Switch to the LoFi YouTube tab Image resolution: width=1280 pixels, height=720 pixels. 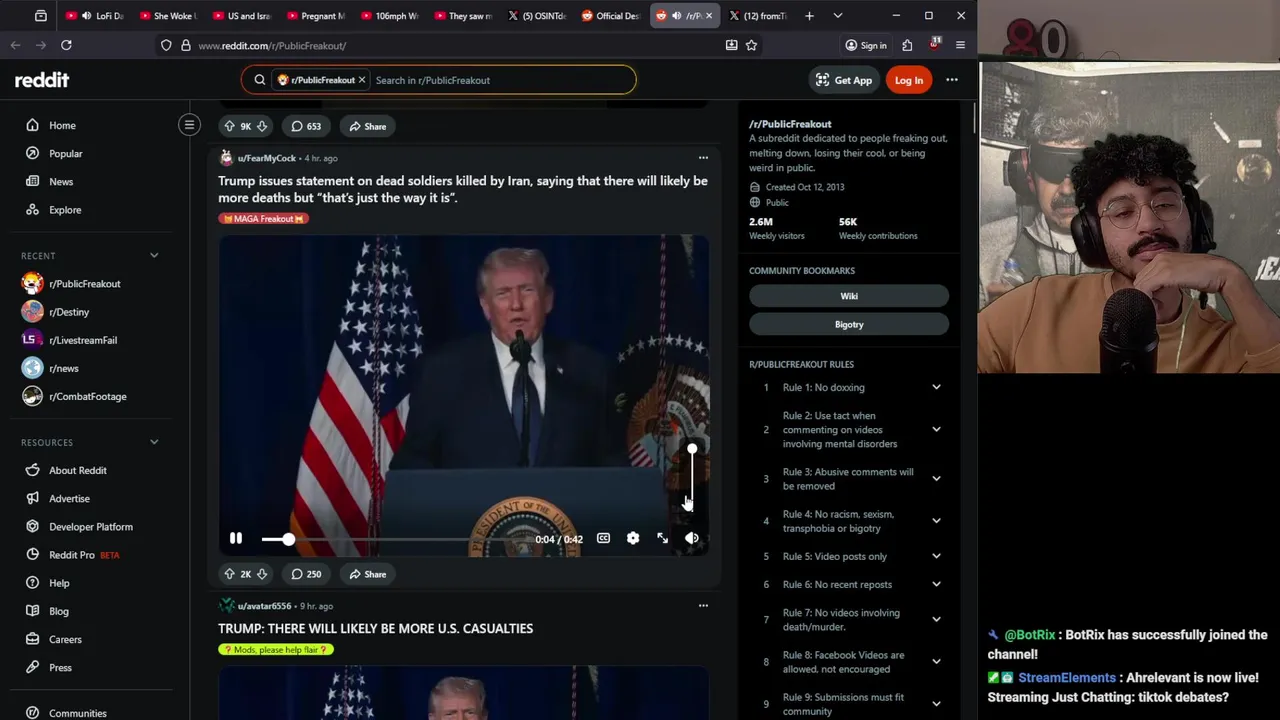pos(95,16)
